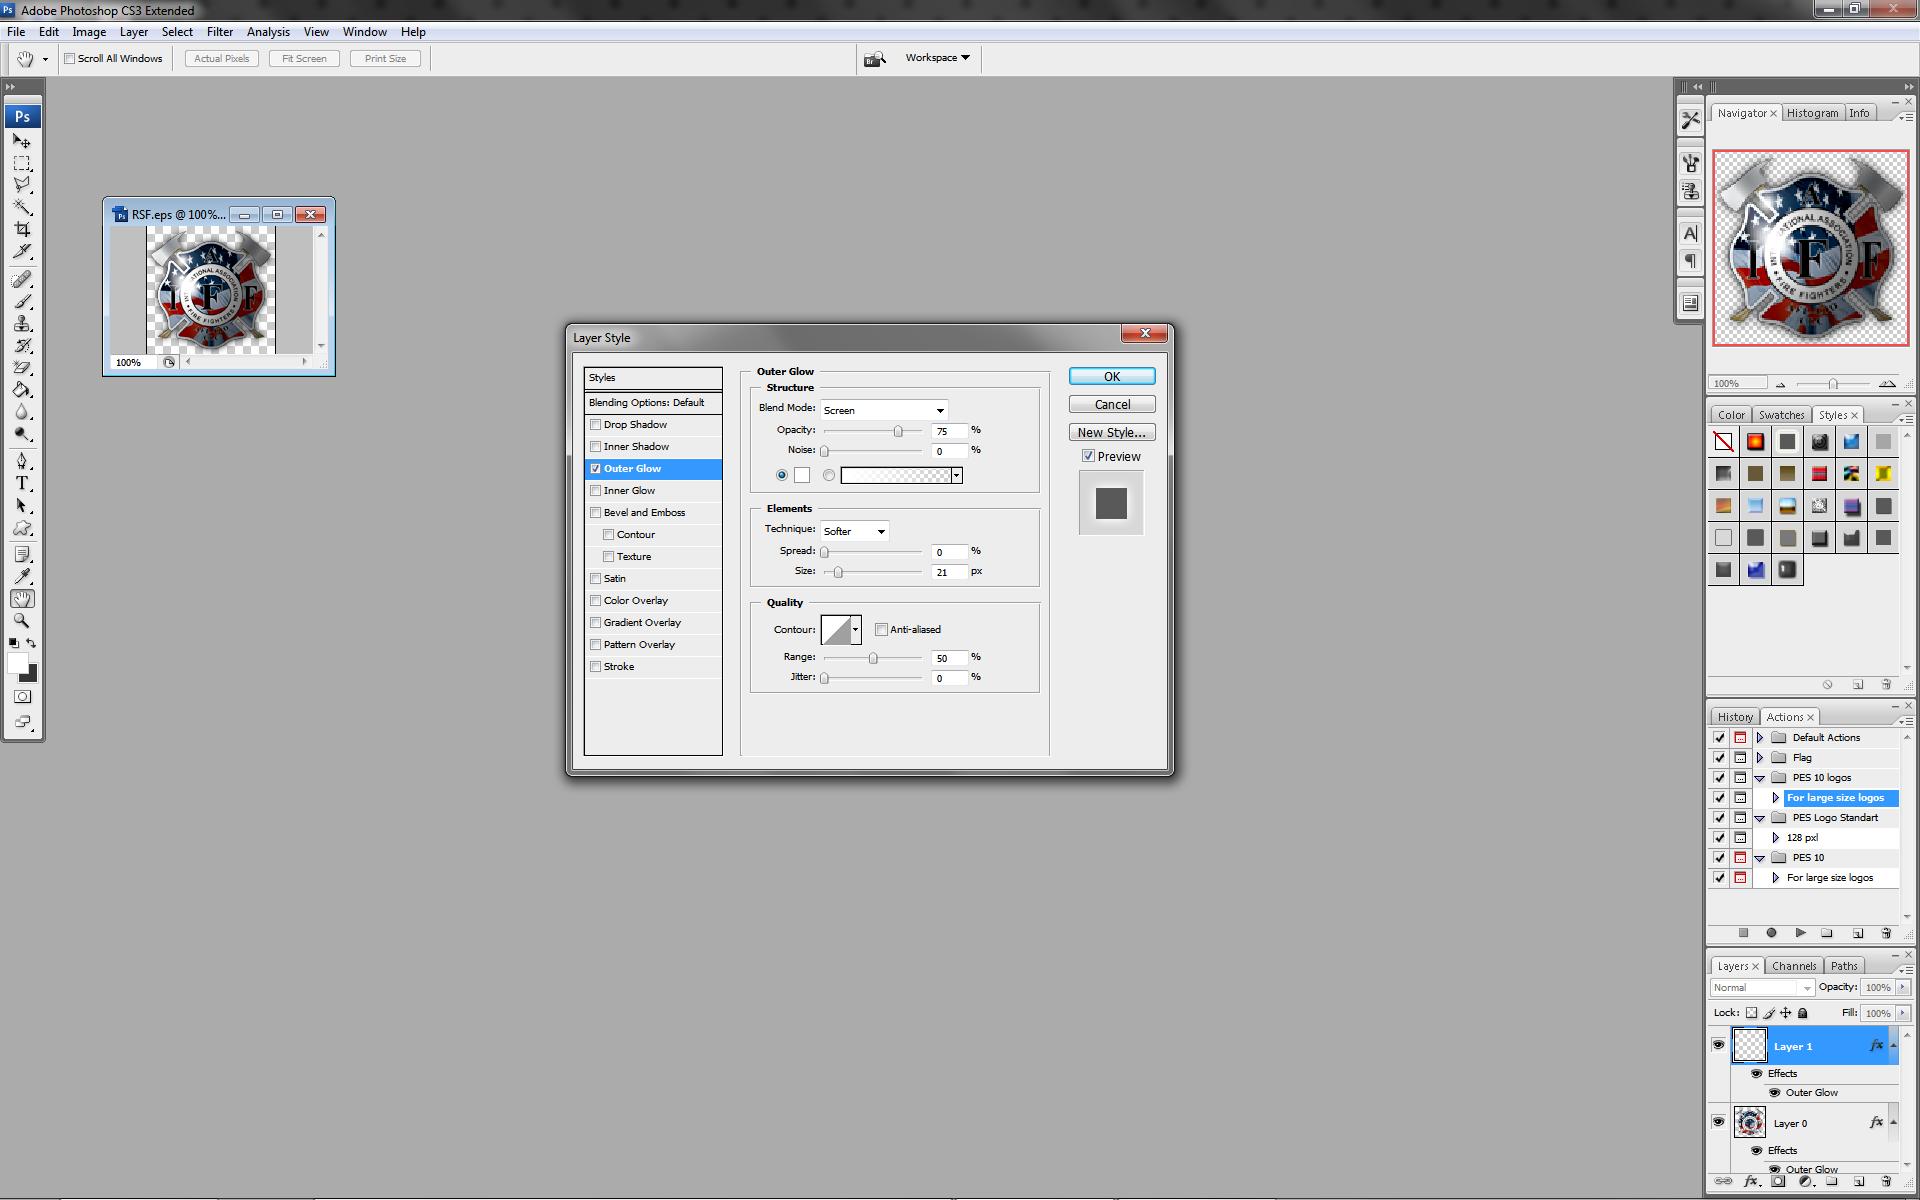
Task: Click the Outer Glow Size slider handle
Action: click(838, 572)
